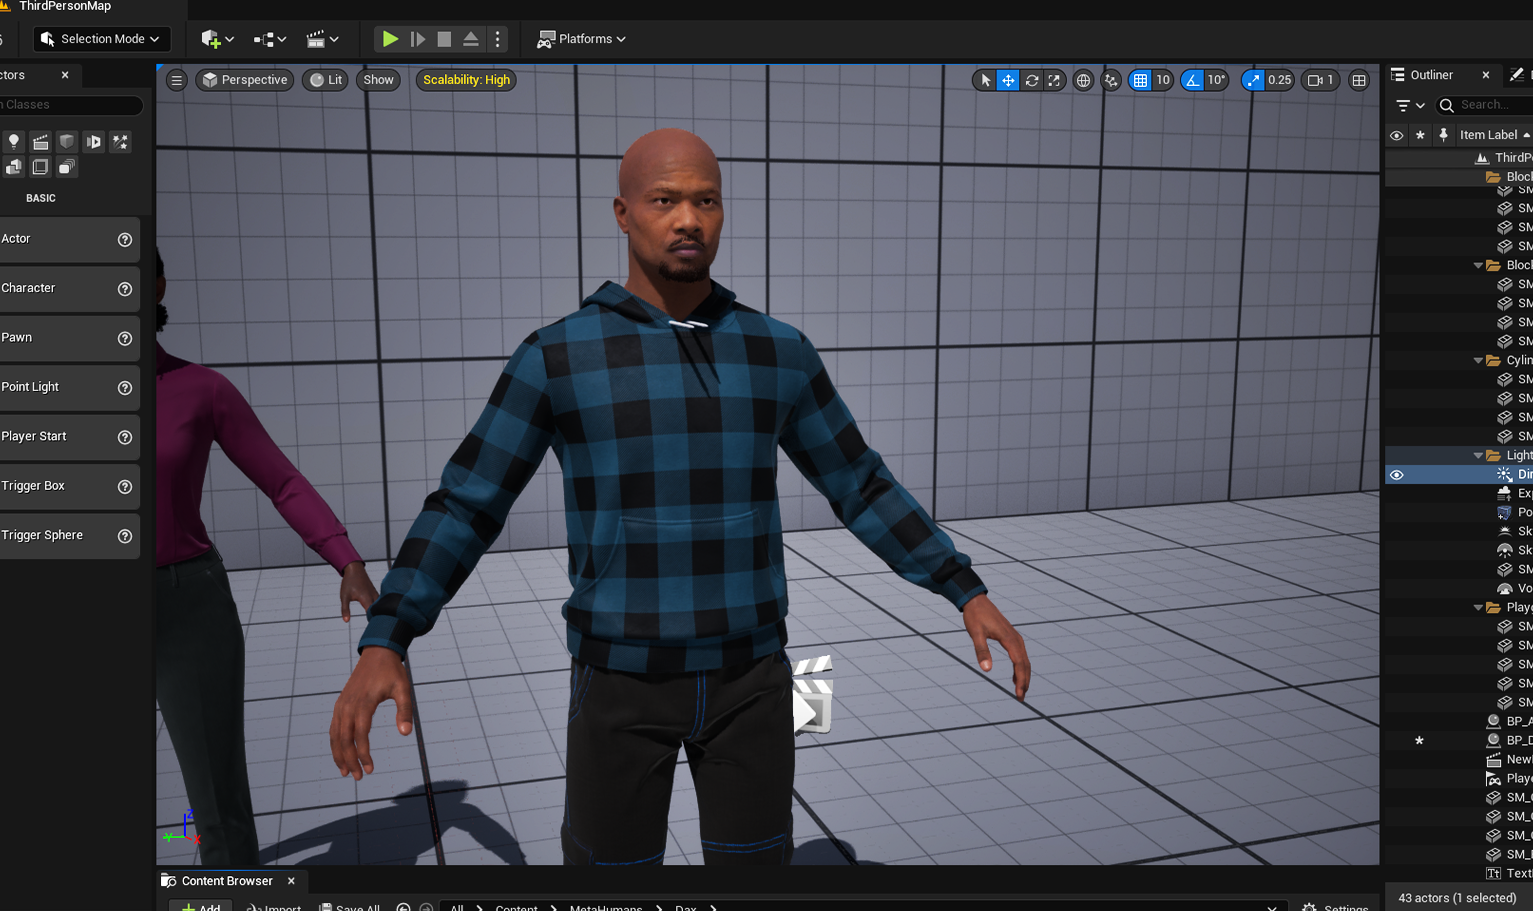Image resolution: width=1533 pixels, height=911 pixels.
Task: Click the Cinematic clapperboard category in Place Actors
Action: [40, 141]
